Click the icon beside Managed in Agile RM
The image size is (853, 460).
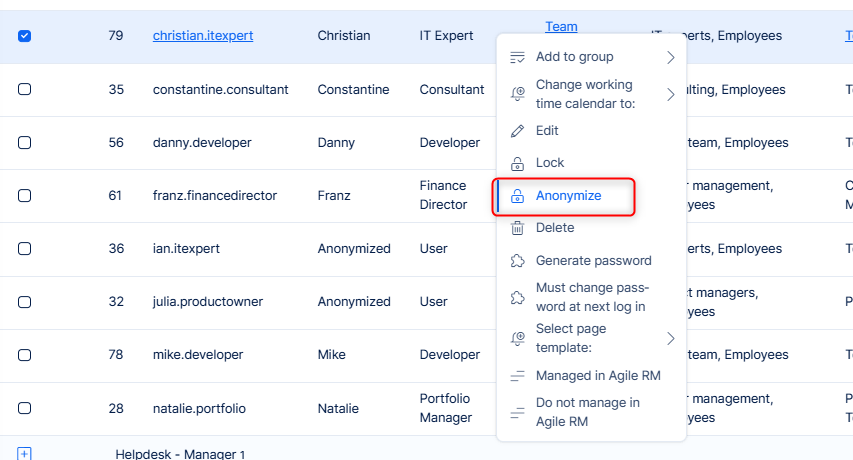(517, 376)
